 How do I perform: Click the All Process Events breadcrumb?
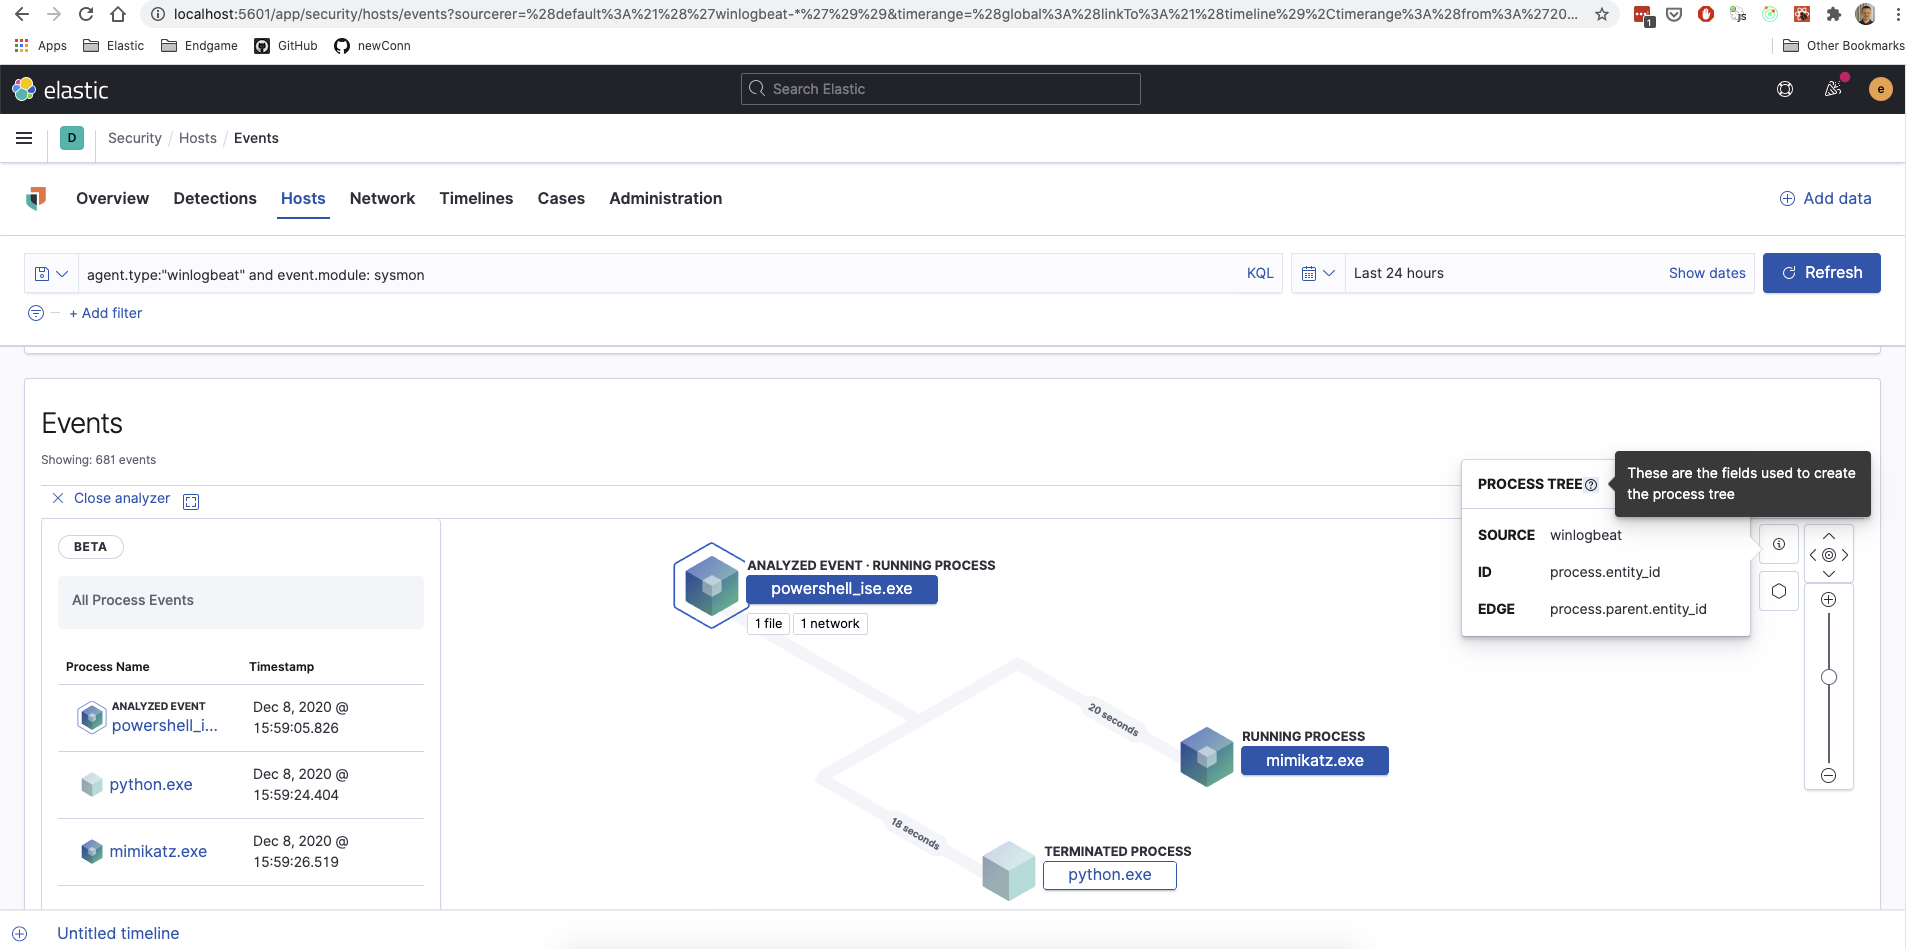point(133,600)
